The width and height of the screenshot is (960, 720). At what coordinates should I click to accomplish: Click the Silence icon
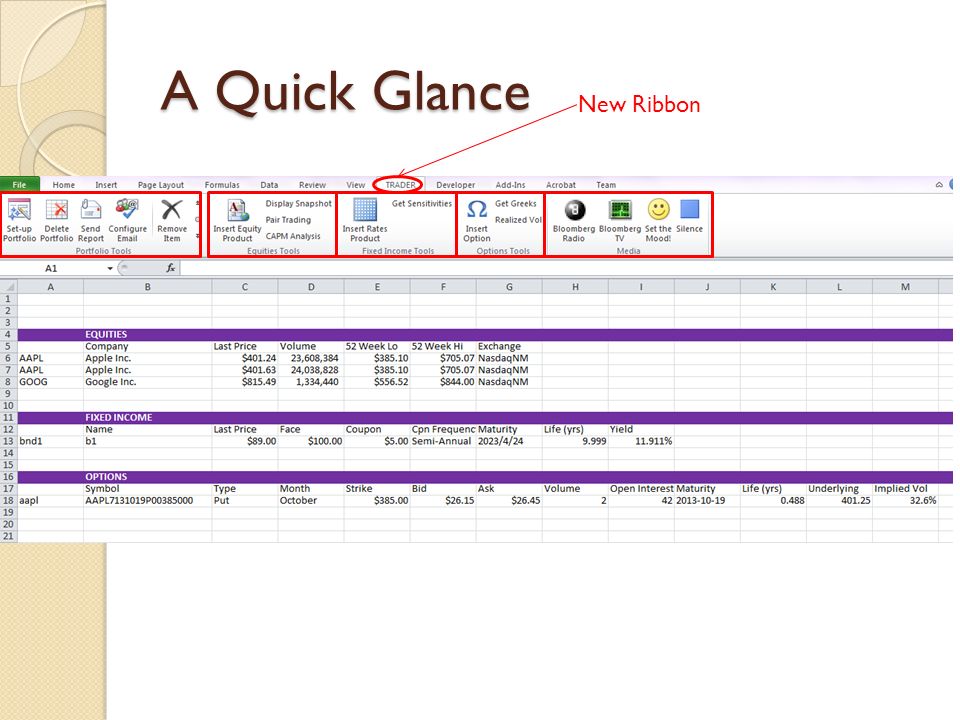689,209
